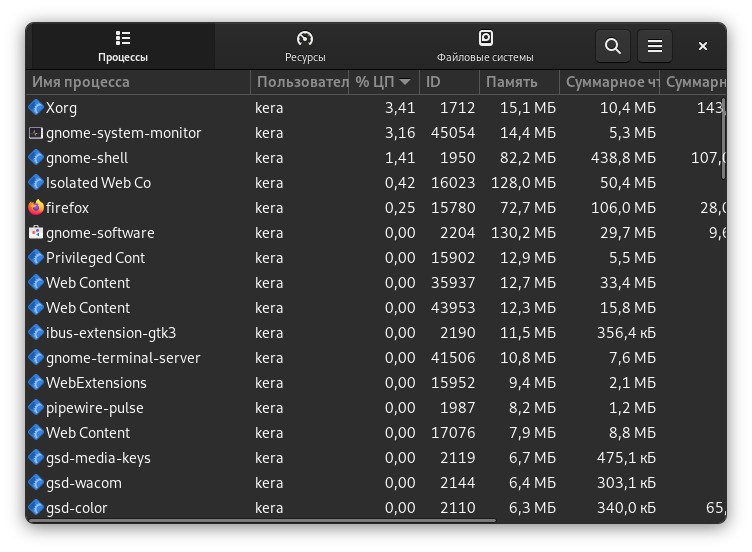Open the hamburger main menu
752x552 pixels.
coord(655,46)
